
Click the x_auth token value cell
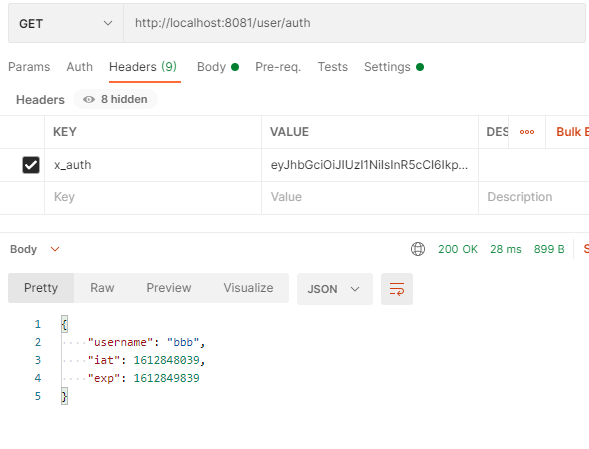(370, 165)
